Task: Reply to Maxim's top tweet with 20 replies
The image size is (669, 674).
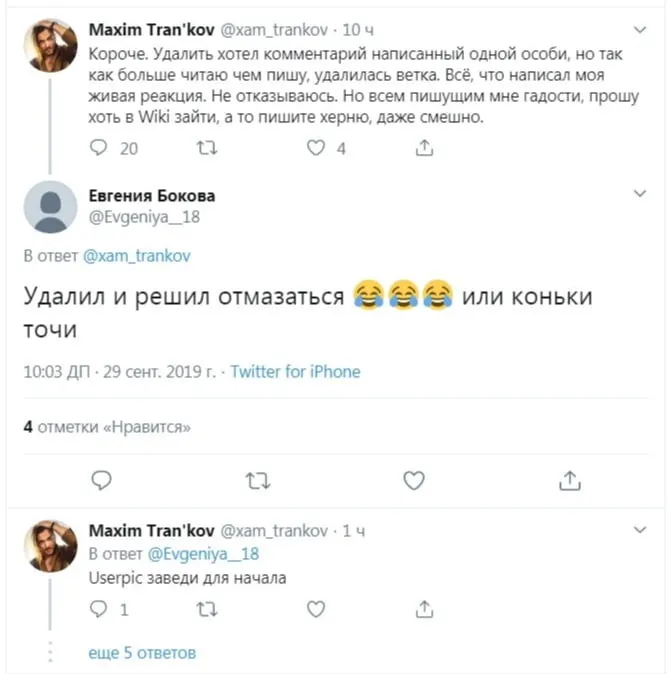Action: (x=98, y=148)
